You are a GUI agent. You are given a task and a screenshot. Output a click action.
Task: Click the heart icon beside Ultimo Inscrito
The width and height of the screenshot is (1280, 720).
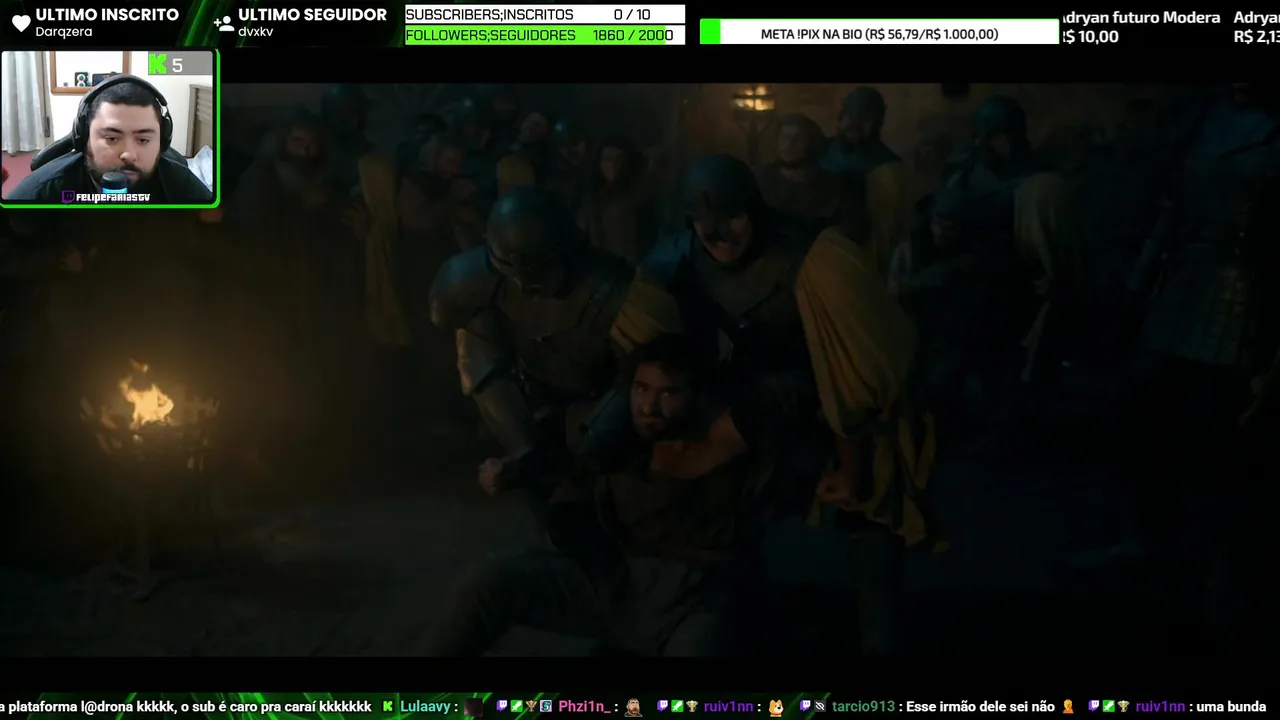click(x=21, y=22)
